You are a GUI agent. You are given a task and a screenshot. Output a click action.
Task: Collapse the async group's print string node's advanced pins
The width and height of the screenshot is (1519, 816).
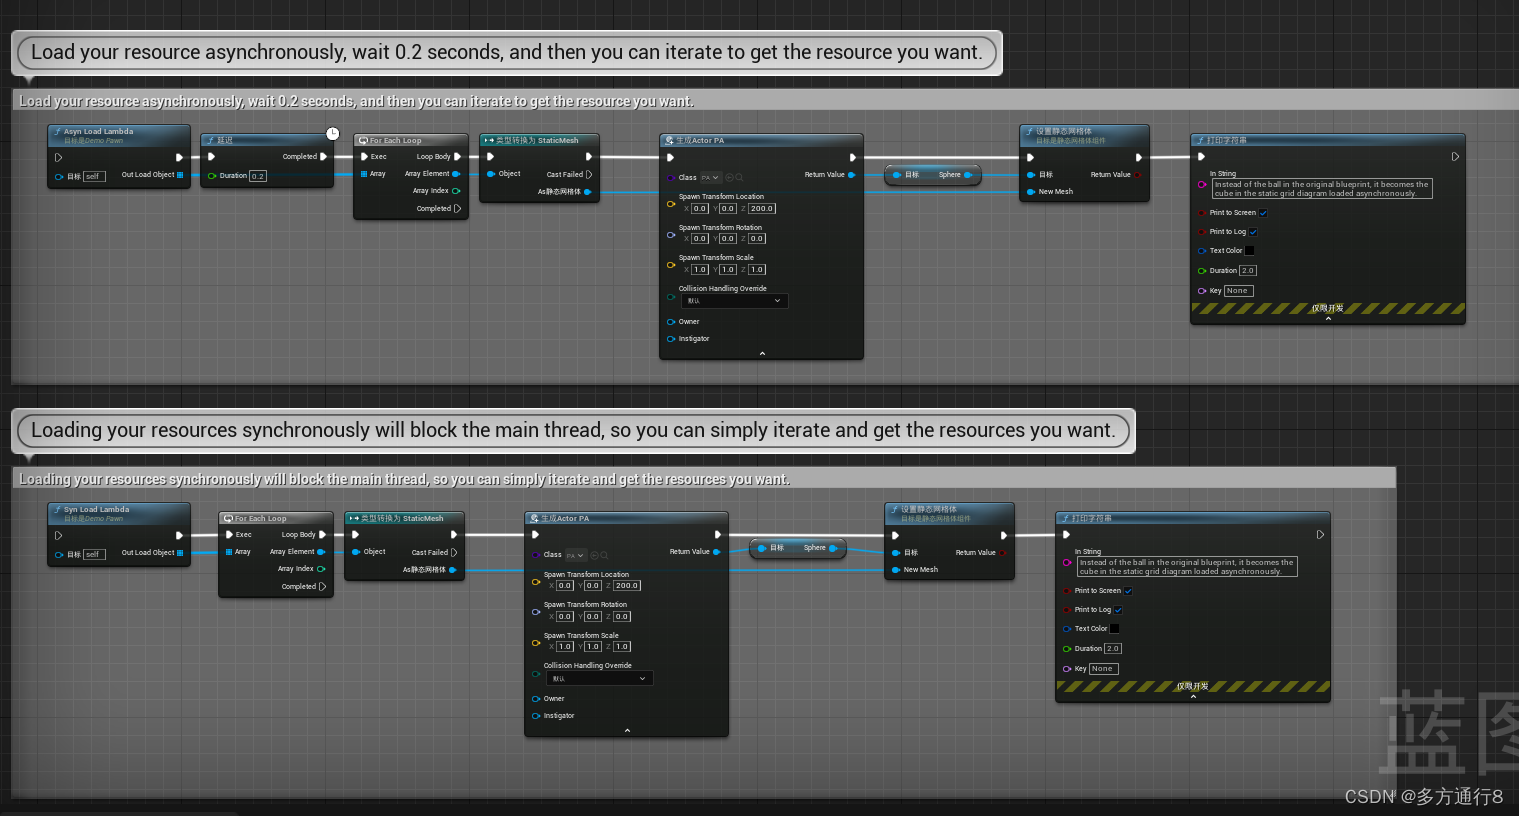(1328, 319)
